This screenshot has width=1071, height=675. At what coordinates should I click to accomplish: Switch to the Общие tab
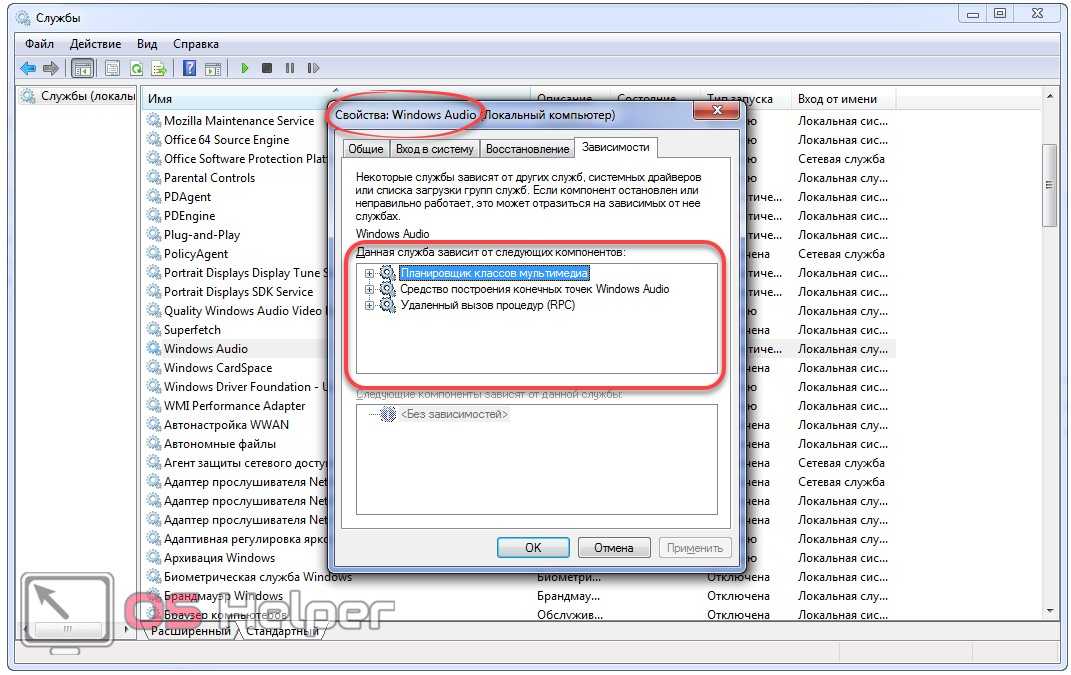click(x=365, y=149)
